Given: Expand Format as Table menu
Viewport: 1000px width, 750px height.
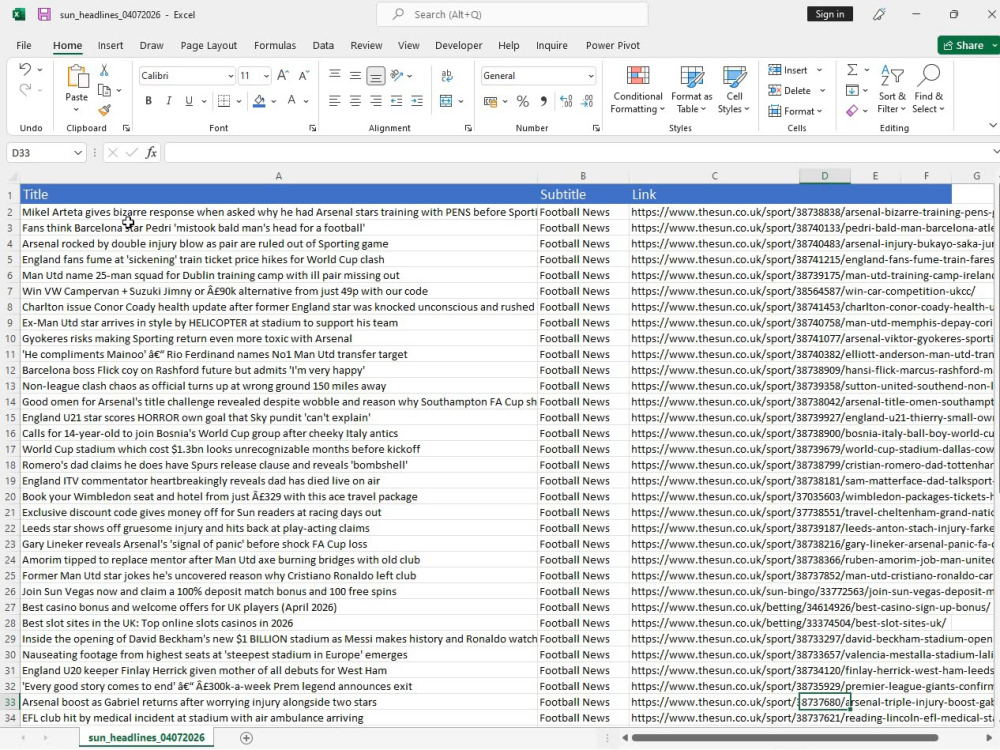Looking at the screenshot, I should [x=691, y=90].
